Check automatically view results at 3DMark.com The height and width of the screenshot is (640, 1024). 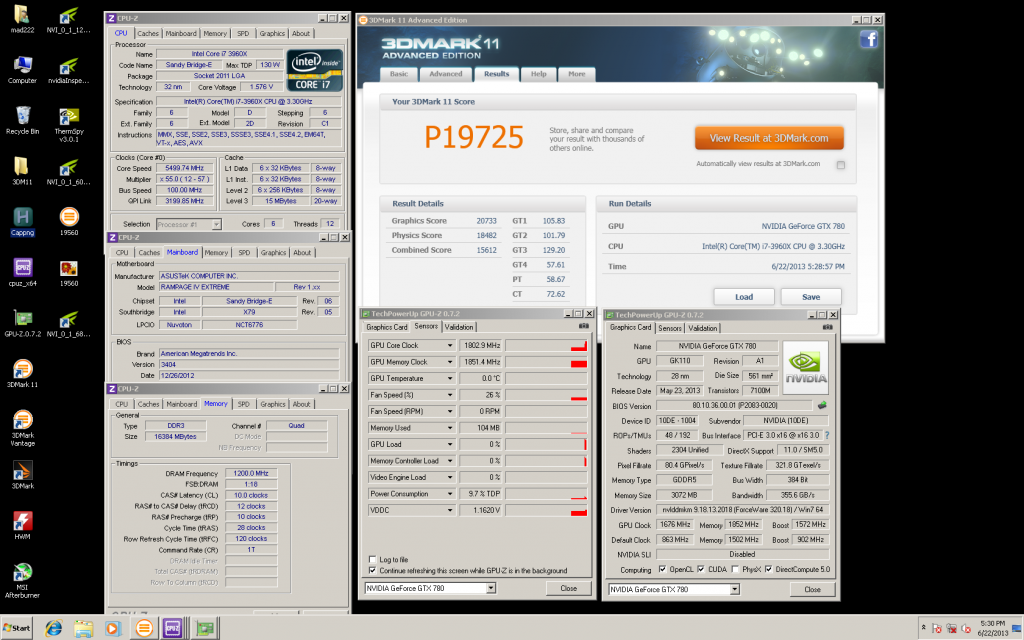click(x=840, y=164)
